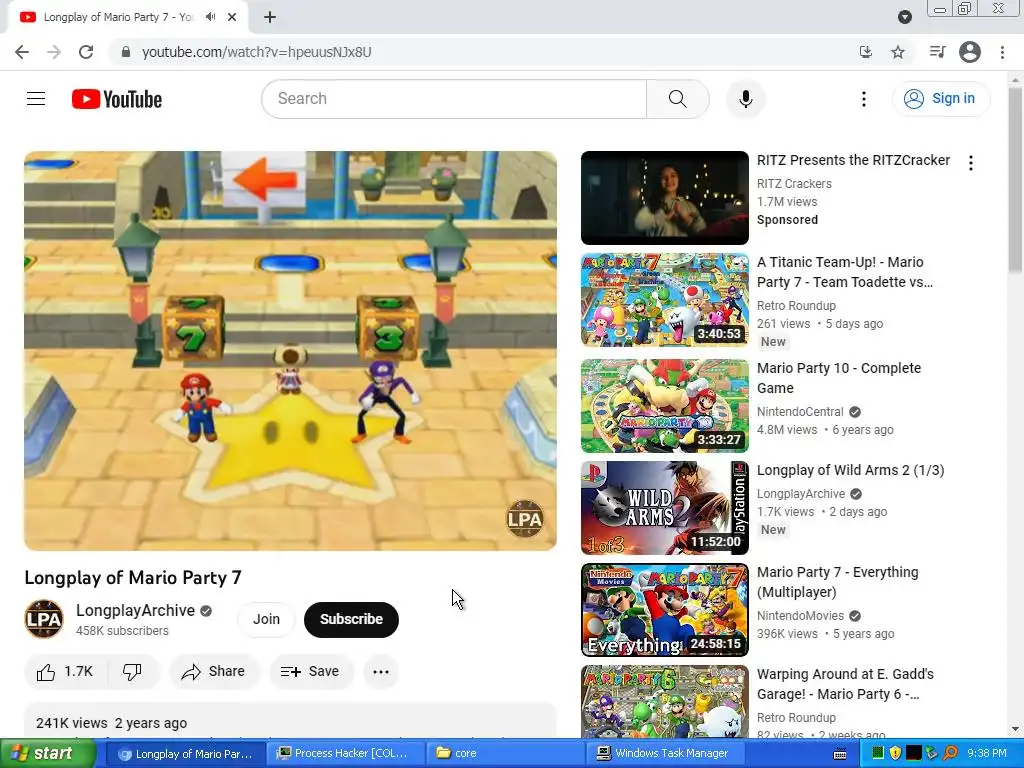Like the video with thumbs up
This screenshot has height=768, width=1024.
click(x=65, y=671)
